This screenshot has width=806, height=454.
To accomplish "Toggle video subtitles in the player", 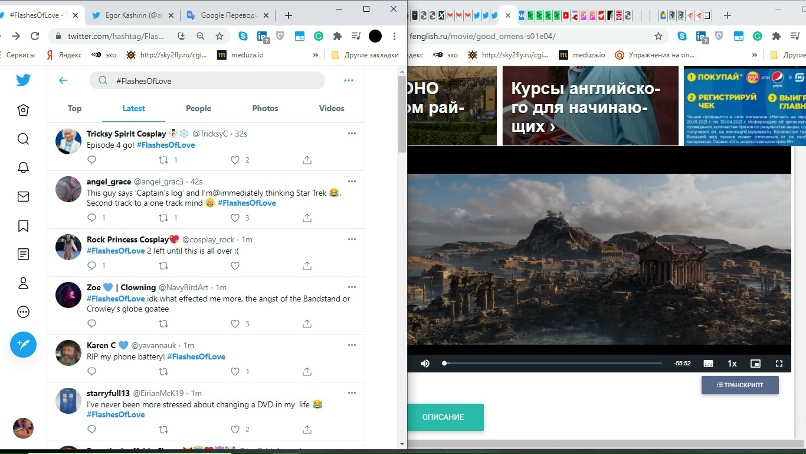I will pos(708,363).
